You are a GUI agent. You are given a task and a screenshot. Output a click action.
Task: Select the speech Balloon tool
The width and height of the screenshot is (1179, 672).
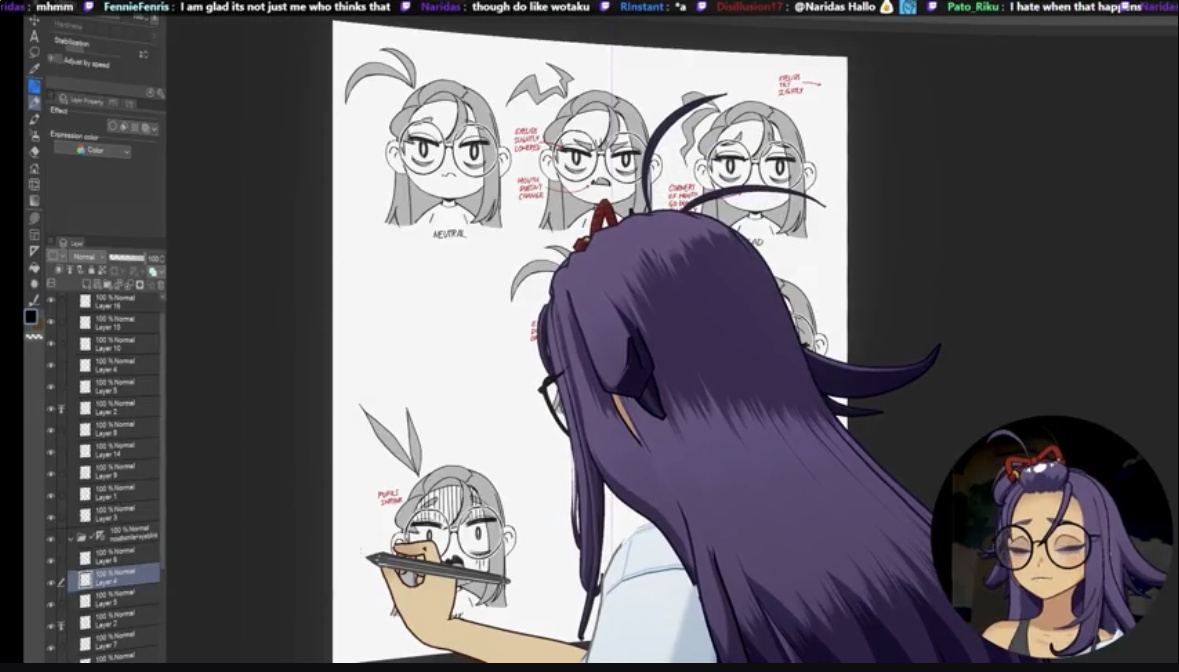click(x=35, y=218)
